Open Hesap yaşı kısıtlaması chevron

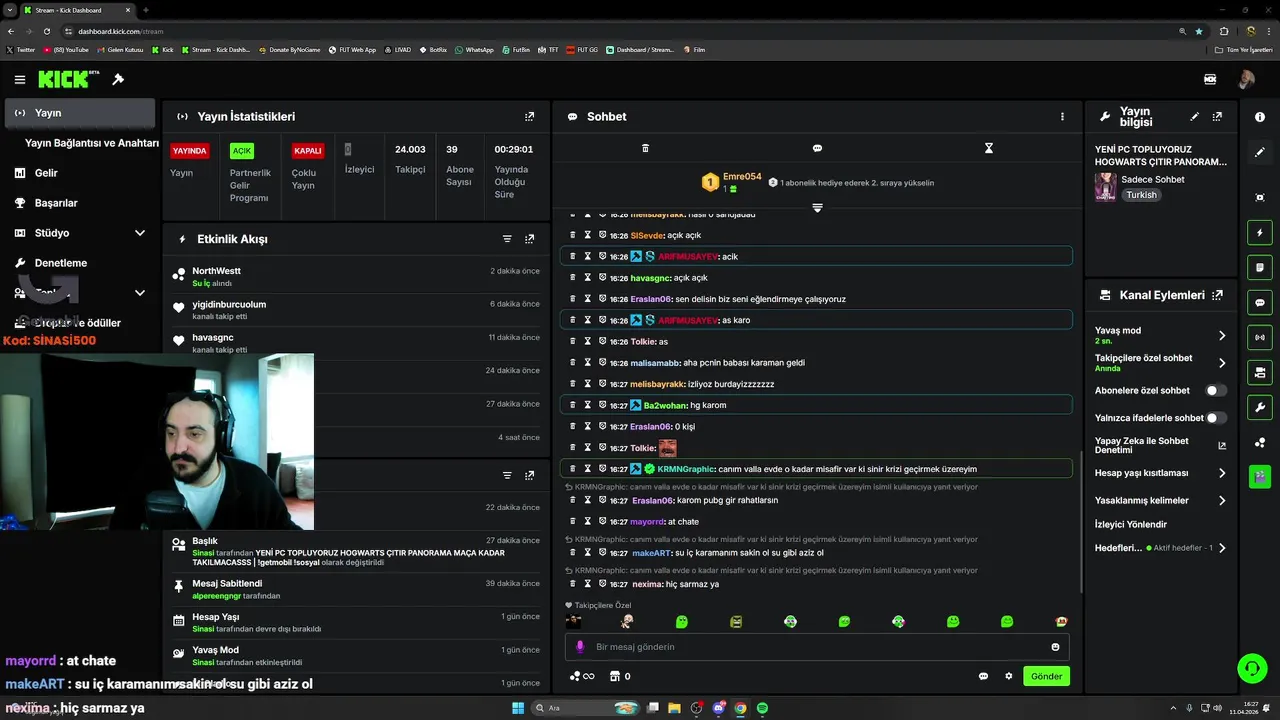pos(1222,473)
